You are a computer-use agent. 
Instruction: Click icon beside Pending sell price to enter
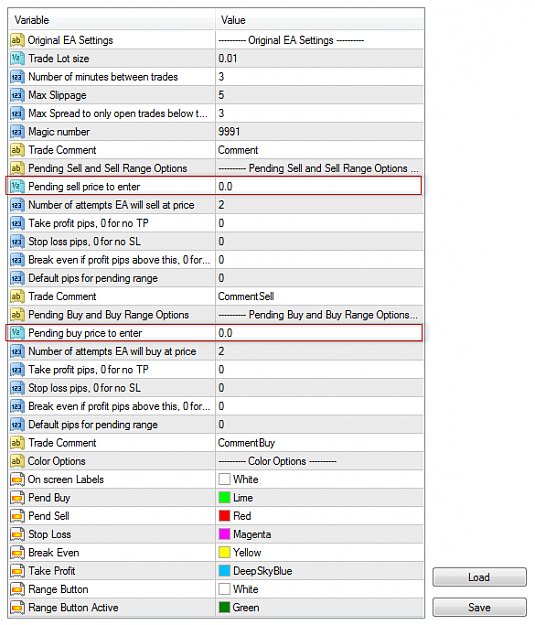coord(17,187)
